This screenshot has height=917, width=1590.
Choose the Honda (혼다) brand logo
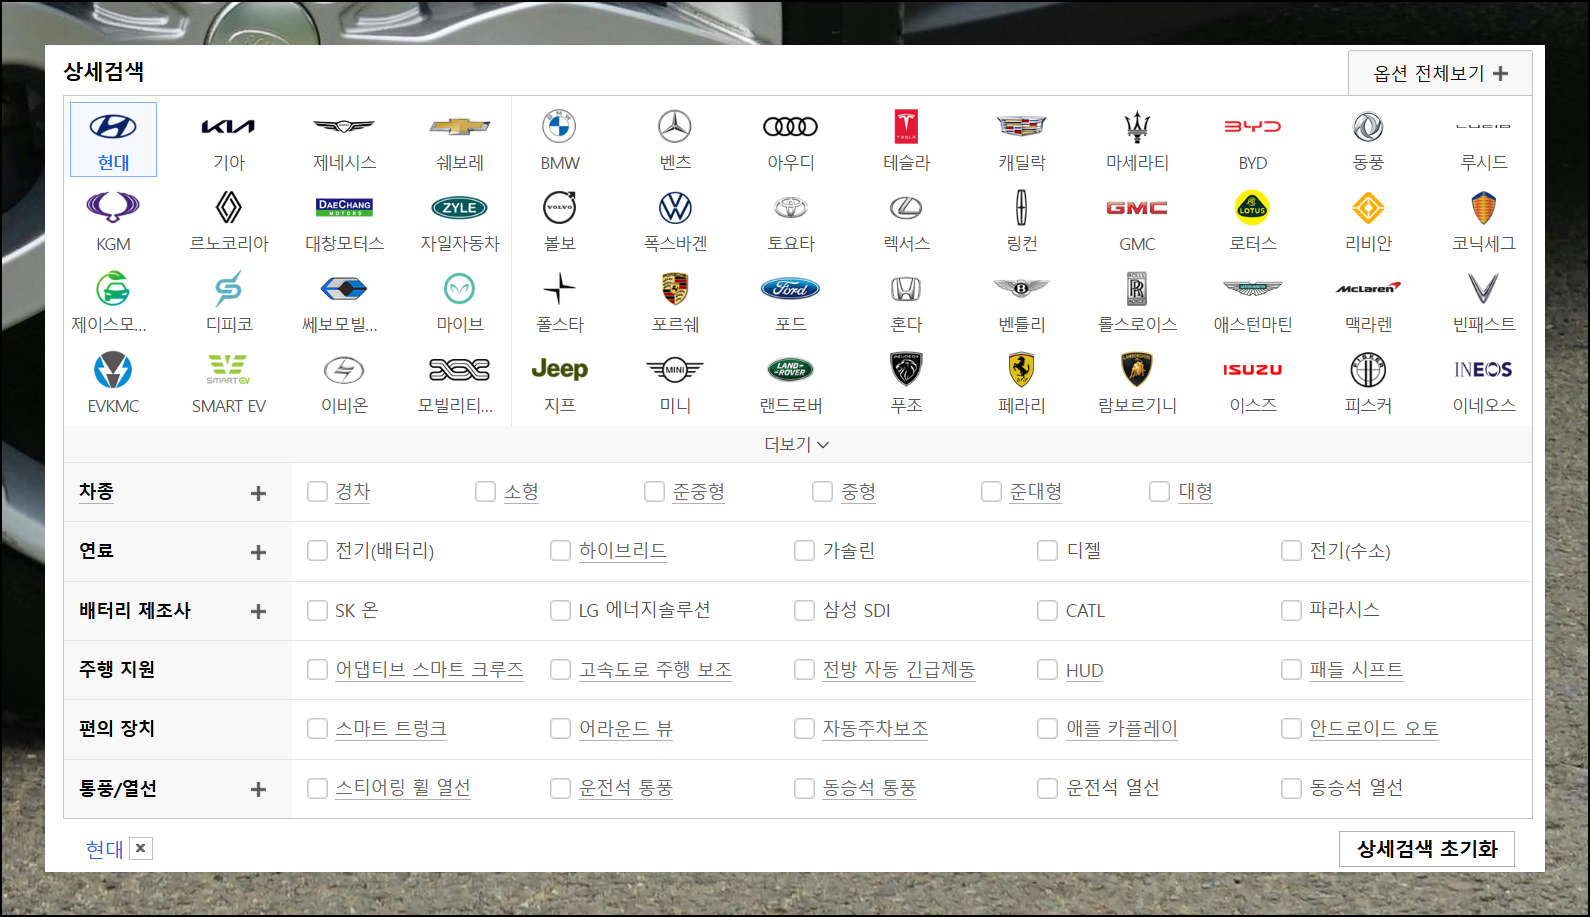pyautogui.click(x=906, y=289)
